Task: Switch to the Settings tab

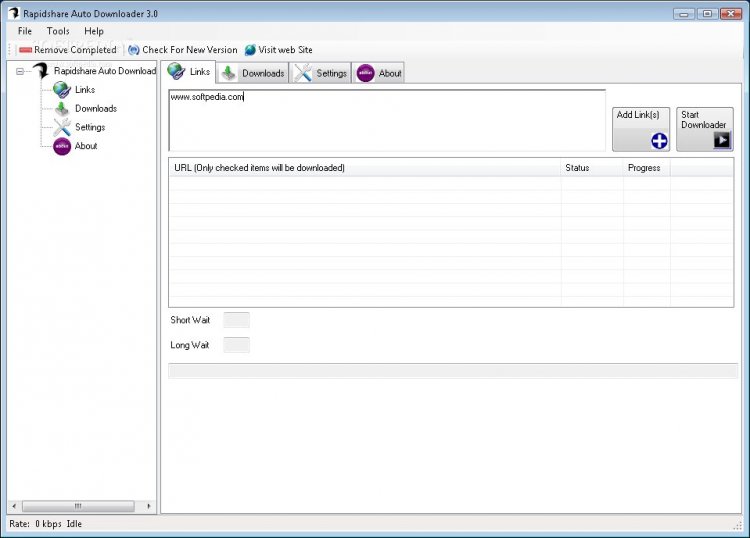Action: [x=320, y=73]
